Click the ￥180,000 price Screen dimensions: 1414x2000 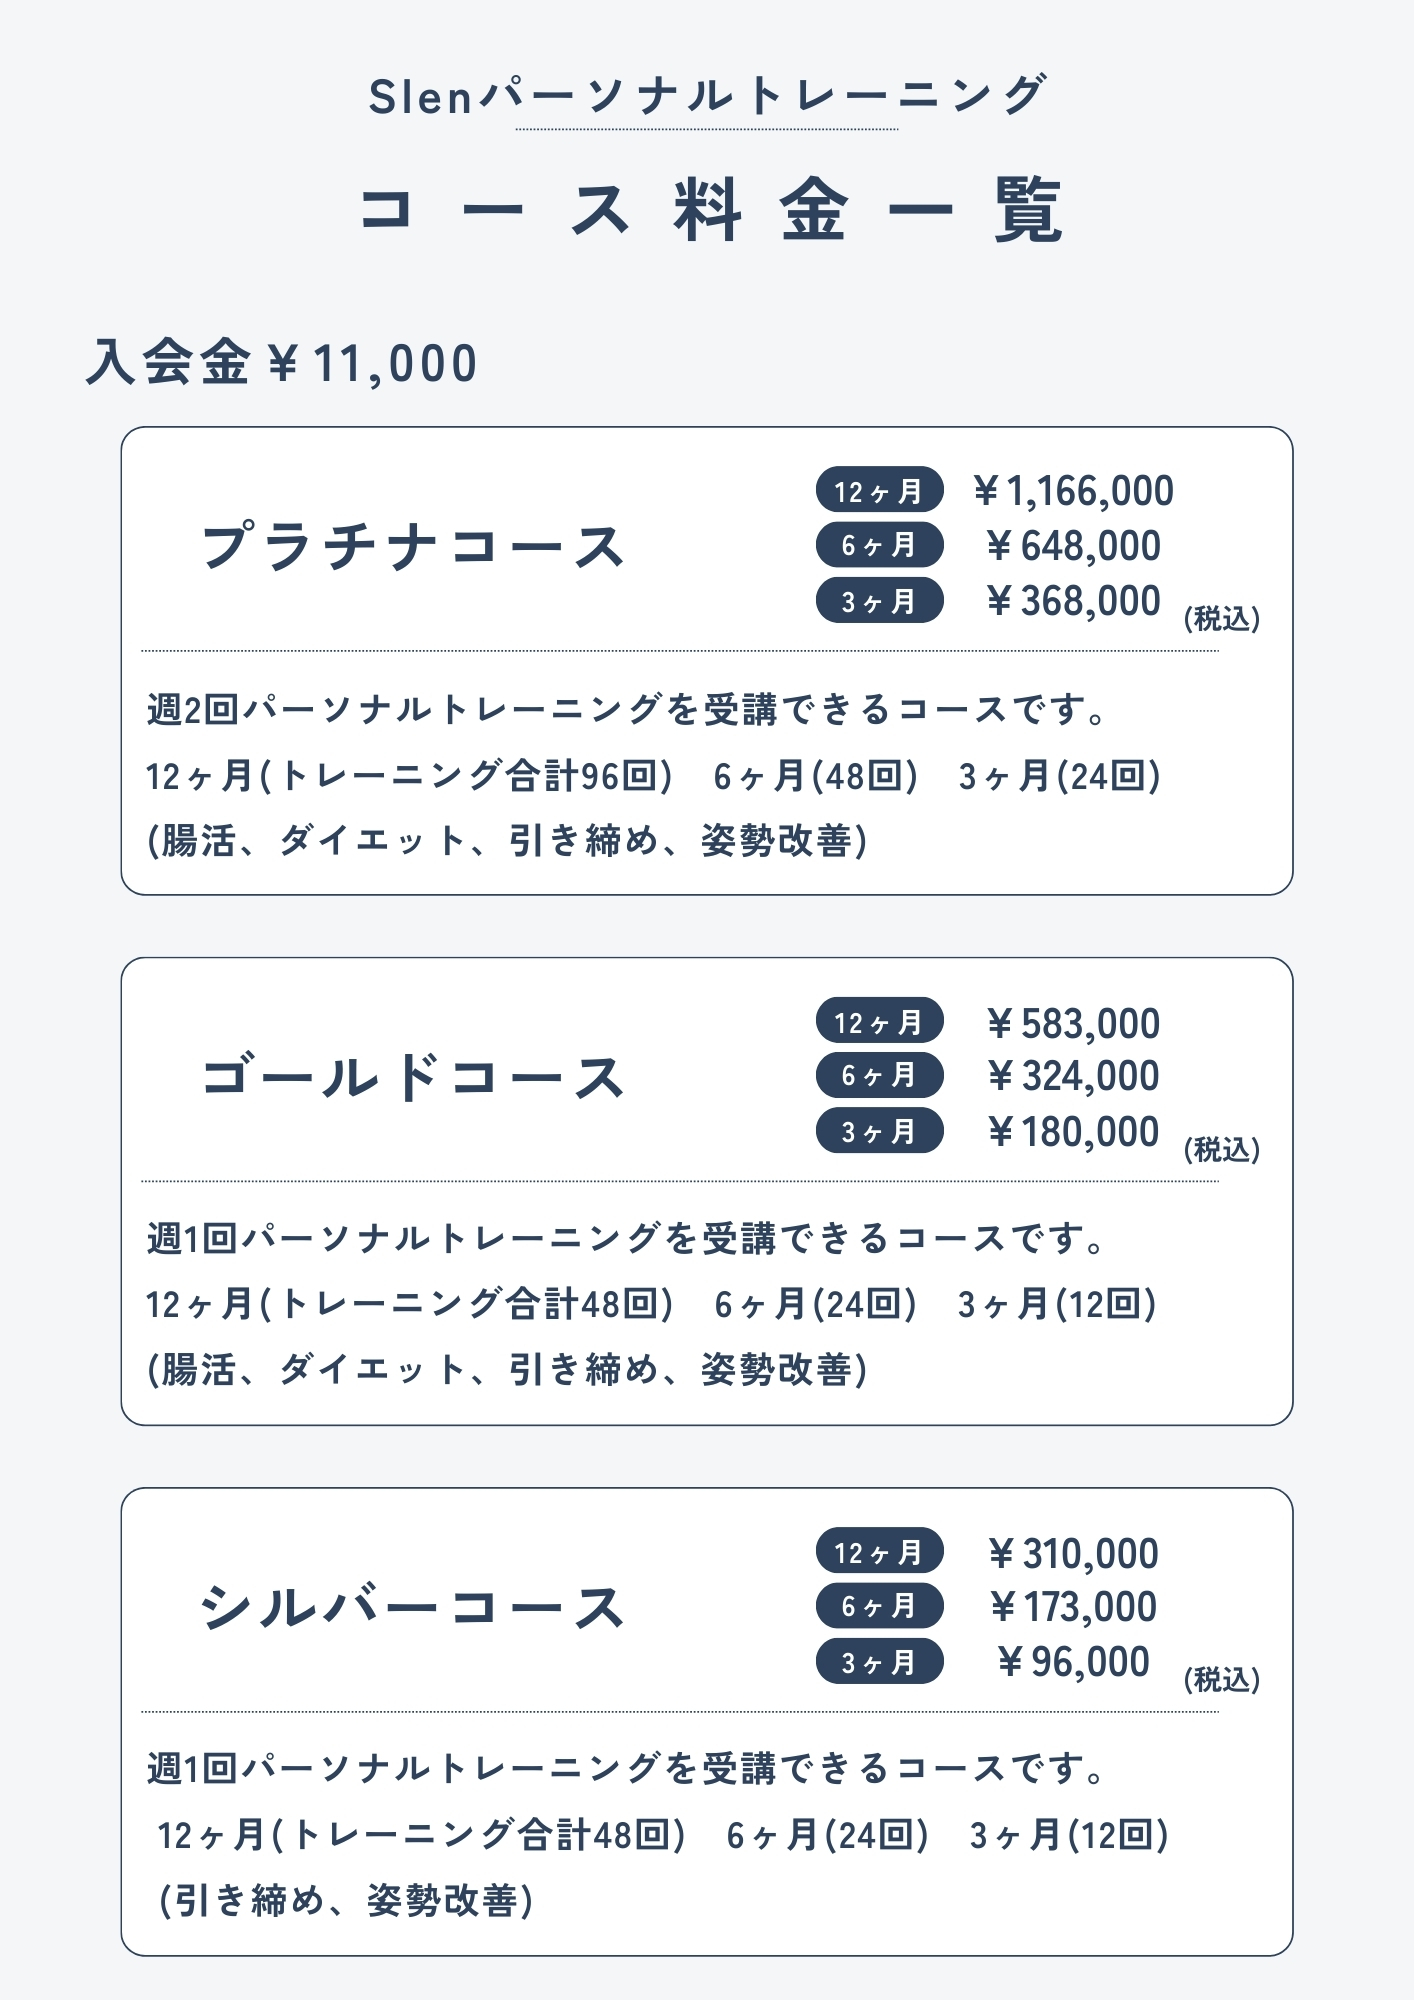[x=1073, y=1132]
